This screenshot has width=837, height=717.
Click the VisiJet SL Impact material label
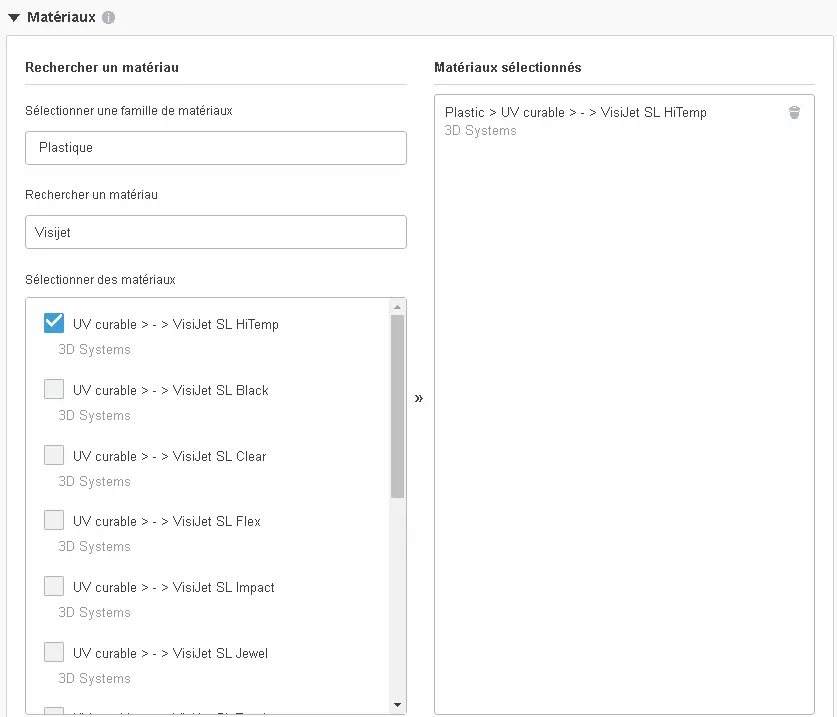174,587
